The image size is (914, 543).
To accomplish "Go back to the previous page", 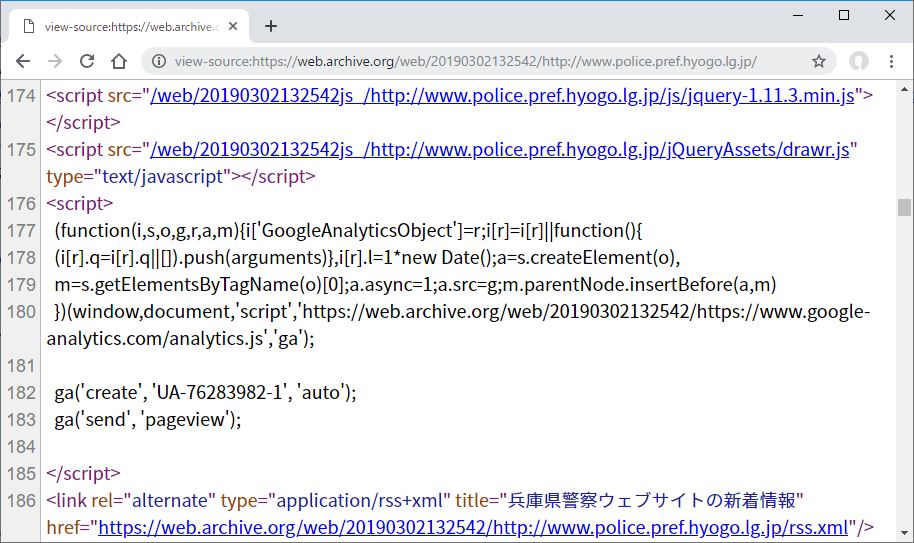I will [23, 61].
